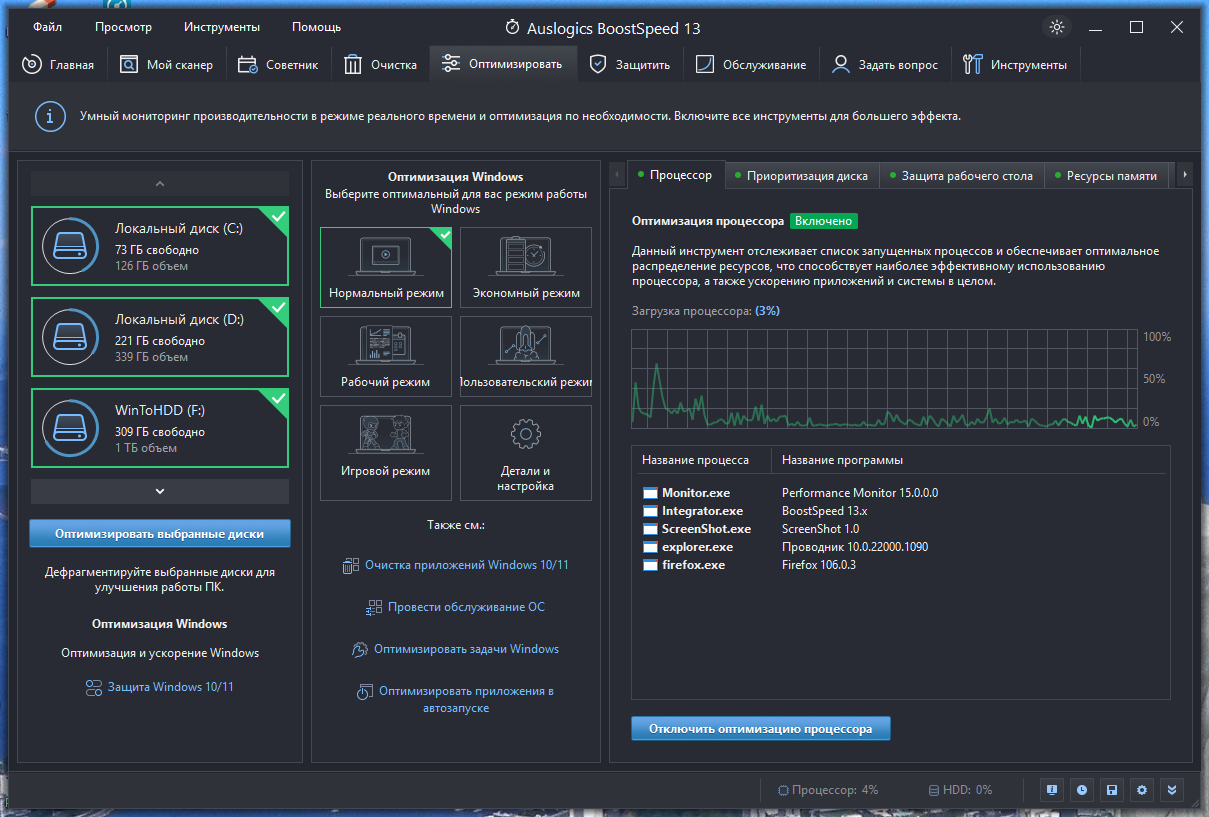
Task: Open the Игровой режим mode tile
Action: tap(386, 453)
